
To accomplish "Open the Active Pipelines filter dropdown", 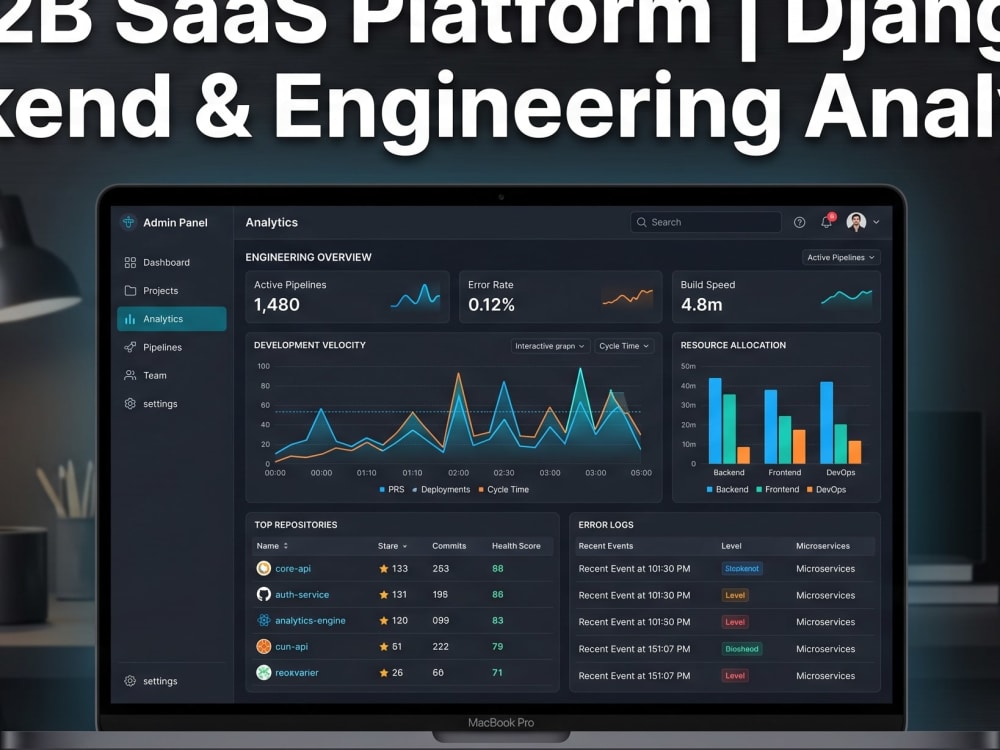I will (841, 257).
